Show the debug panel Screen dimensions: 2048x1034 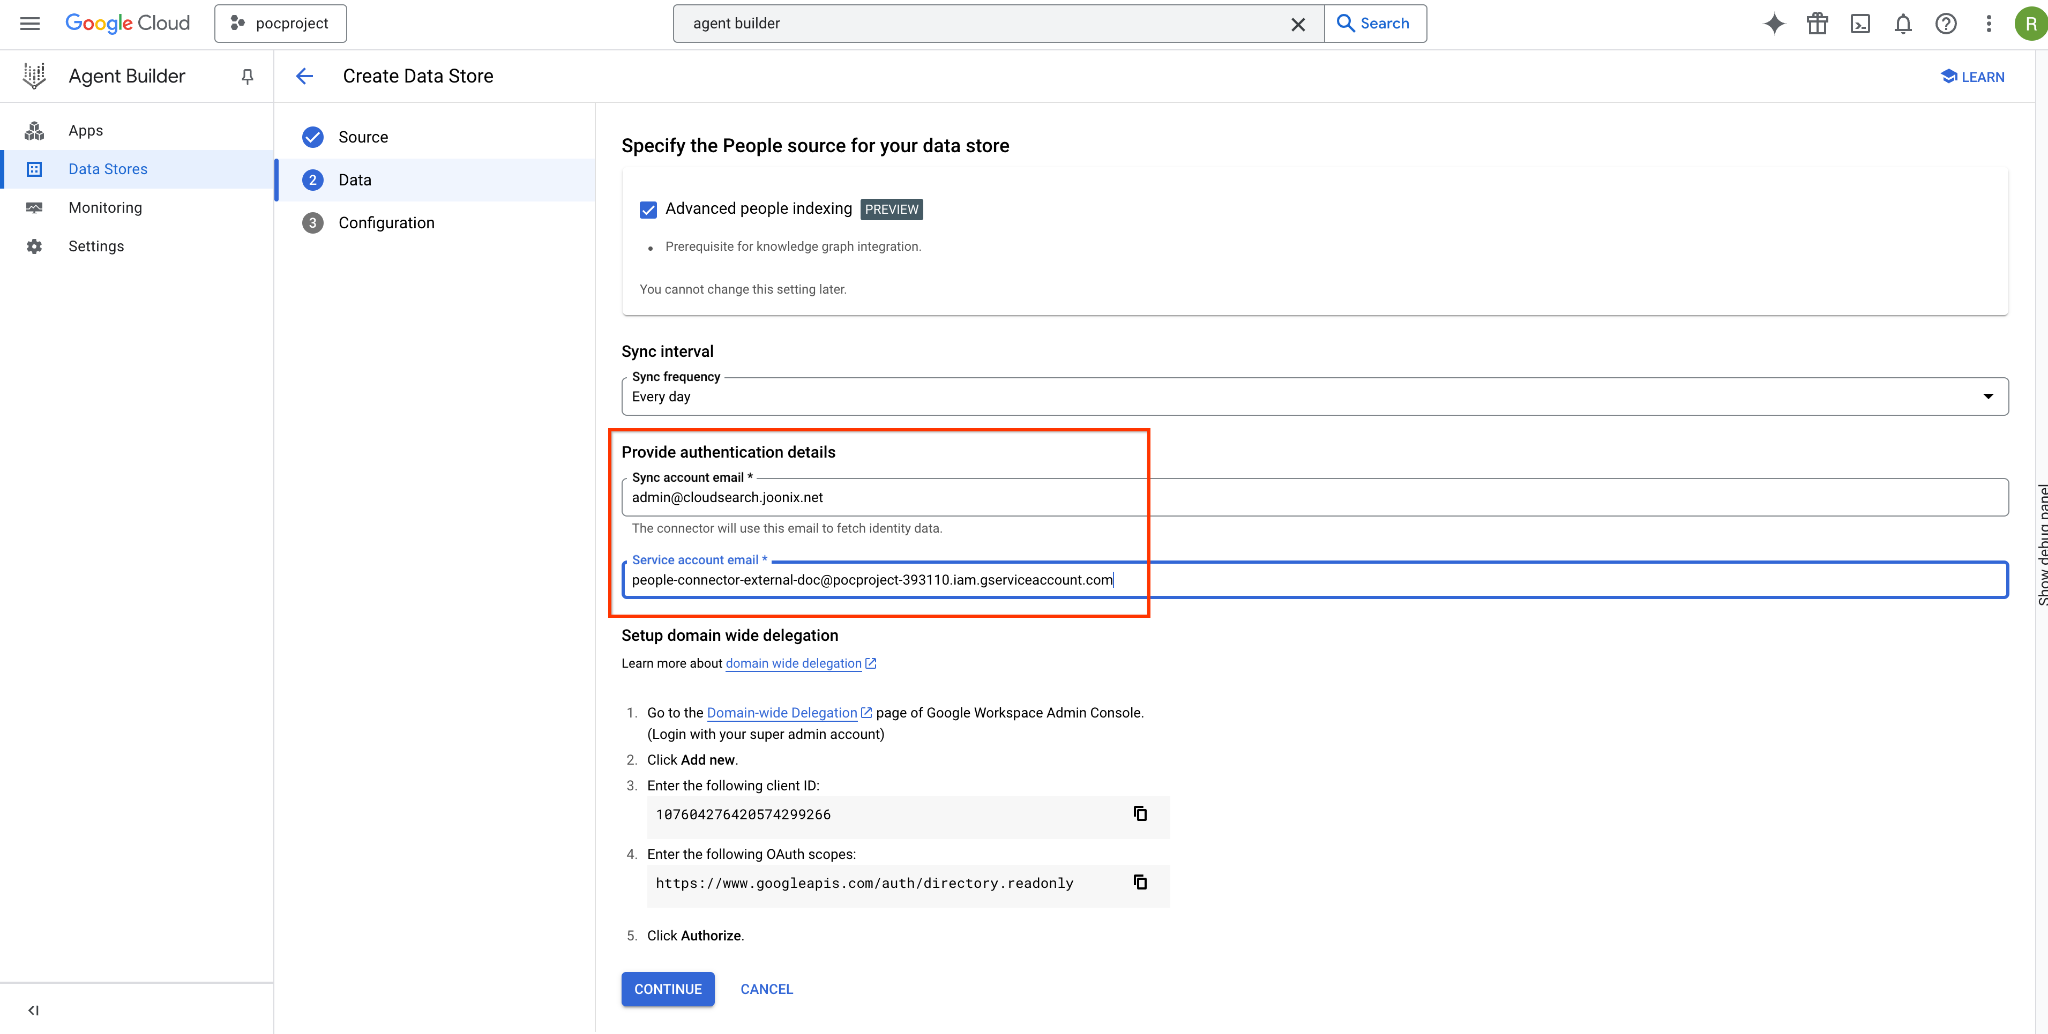[2043, 545]
